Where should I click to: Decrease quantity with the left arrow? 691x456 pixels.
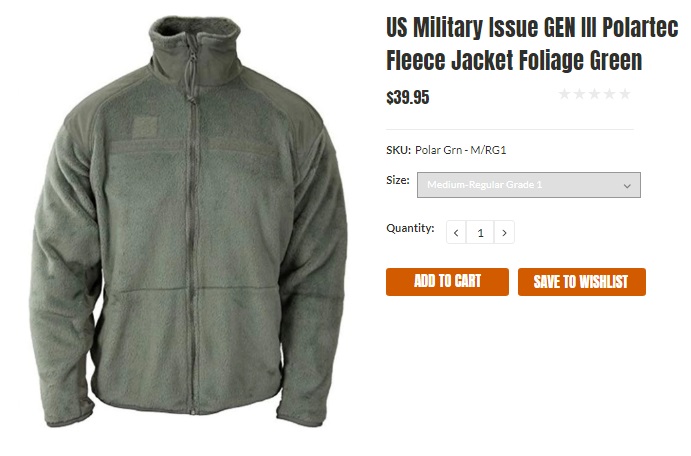457,233
